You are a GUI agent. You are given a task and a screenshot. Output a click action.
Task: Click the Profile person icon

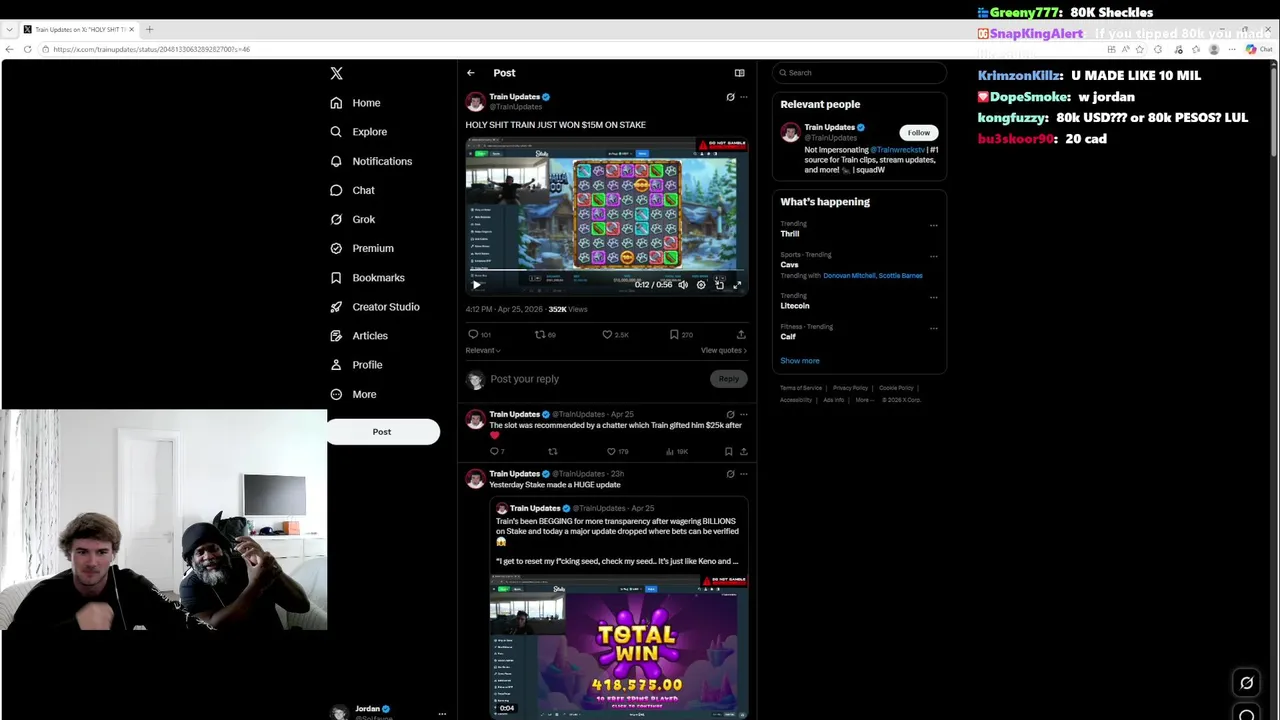click(x=336, y=365)
